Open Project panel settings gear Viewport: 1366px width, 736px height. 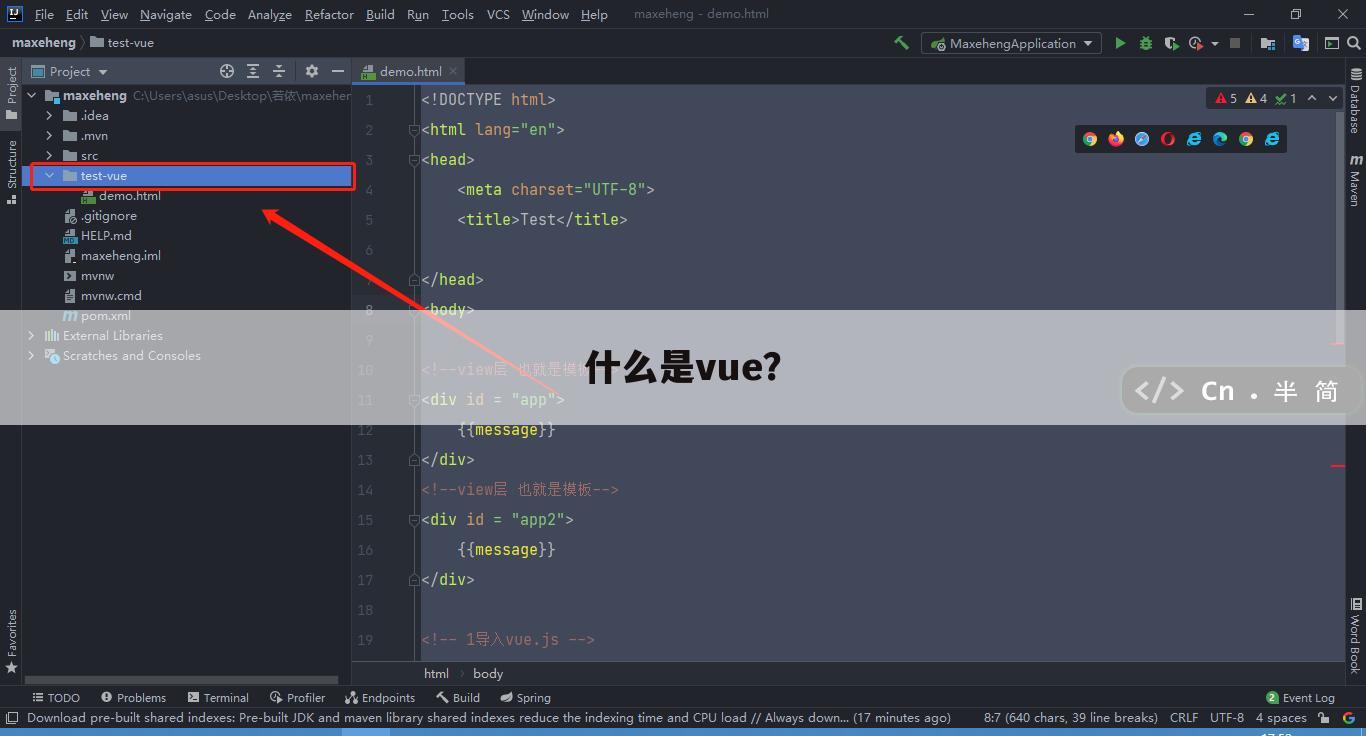[311, 71]
